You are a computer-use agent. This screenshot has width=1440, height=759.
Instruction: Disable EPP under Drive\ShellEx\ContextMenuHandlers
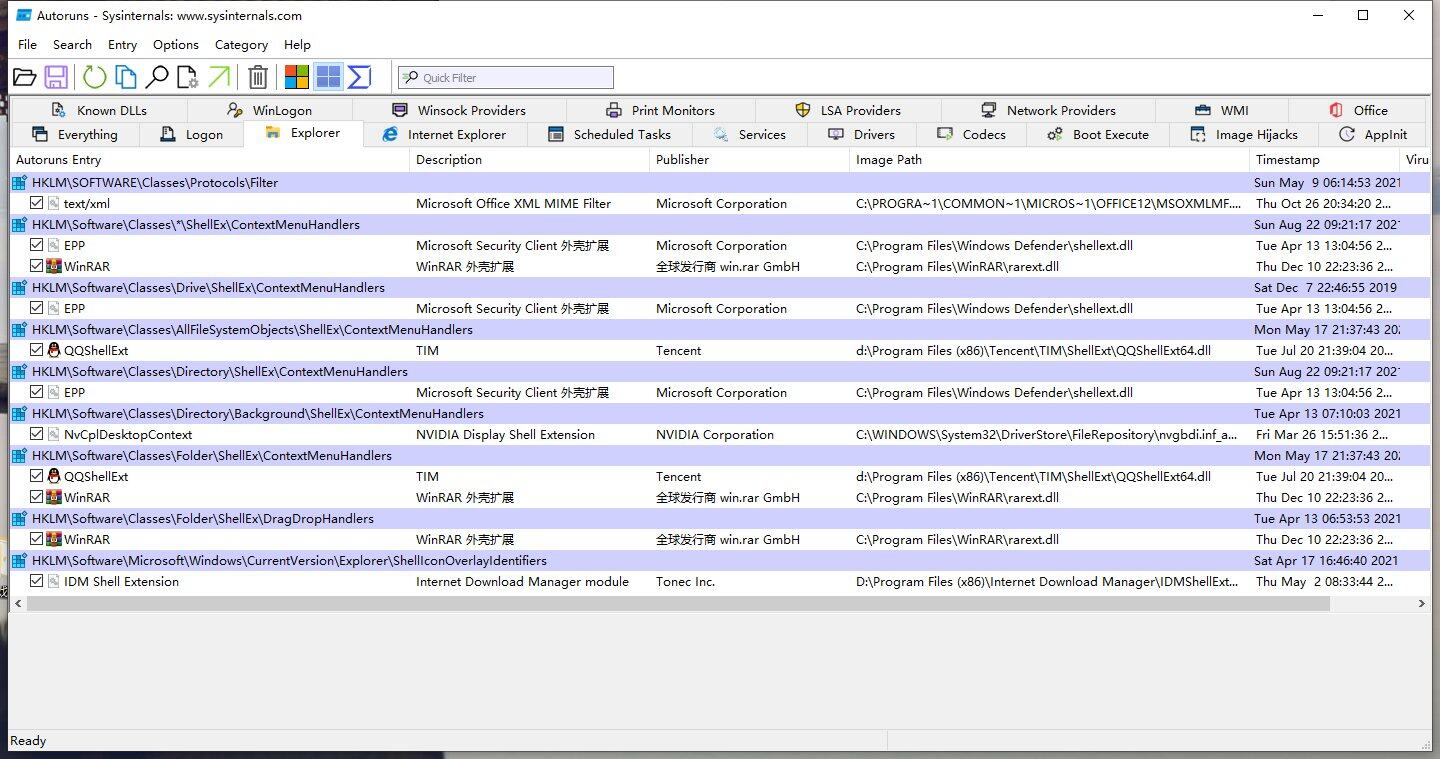click(x=37, y=308)
